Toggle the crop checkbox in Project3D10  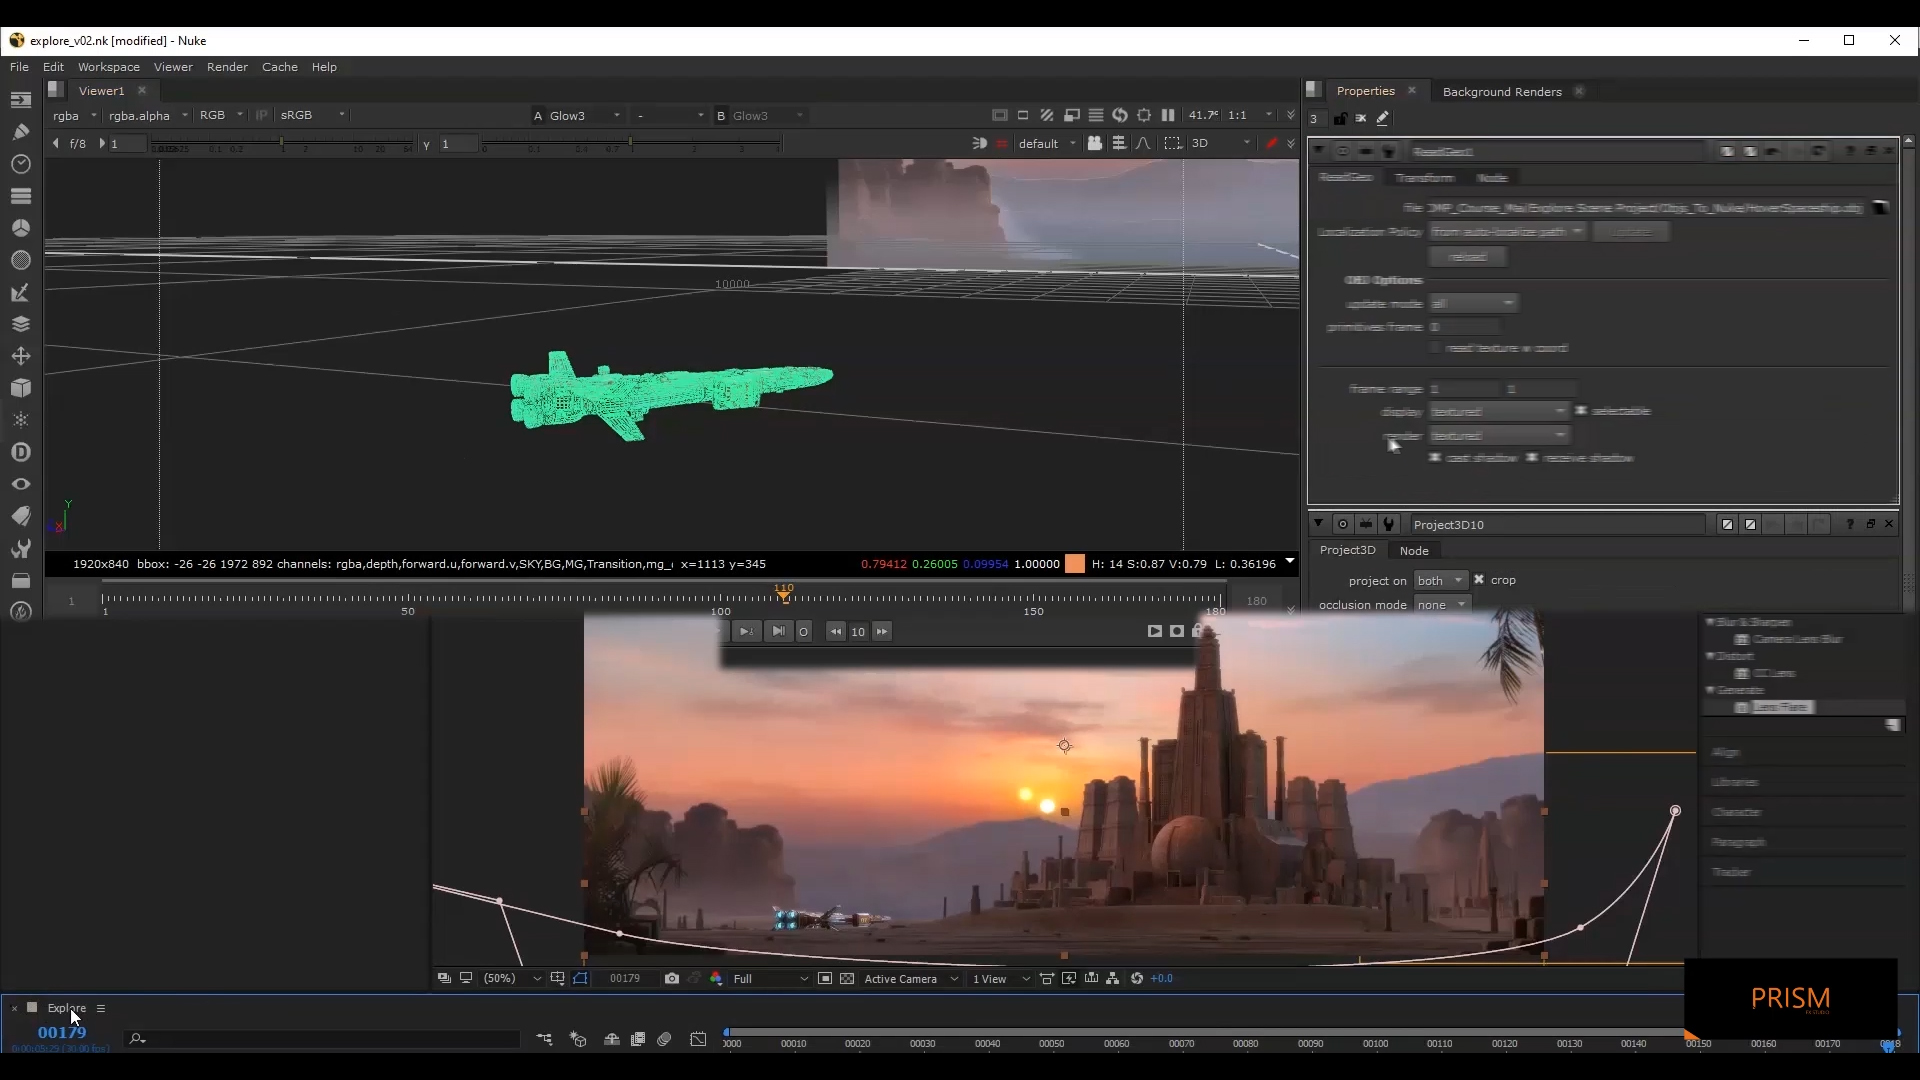point(1479,580)
